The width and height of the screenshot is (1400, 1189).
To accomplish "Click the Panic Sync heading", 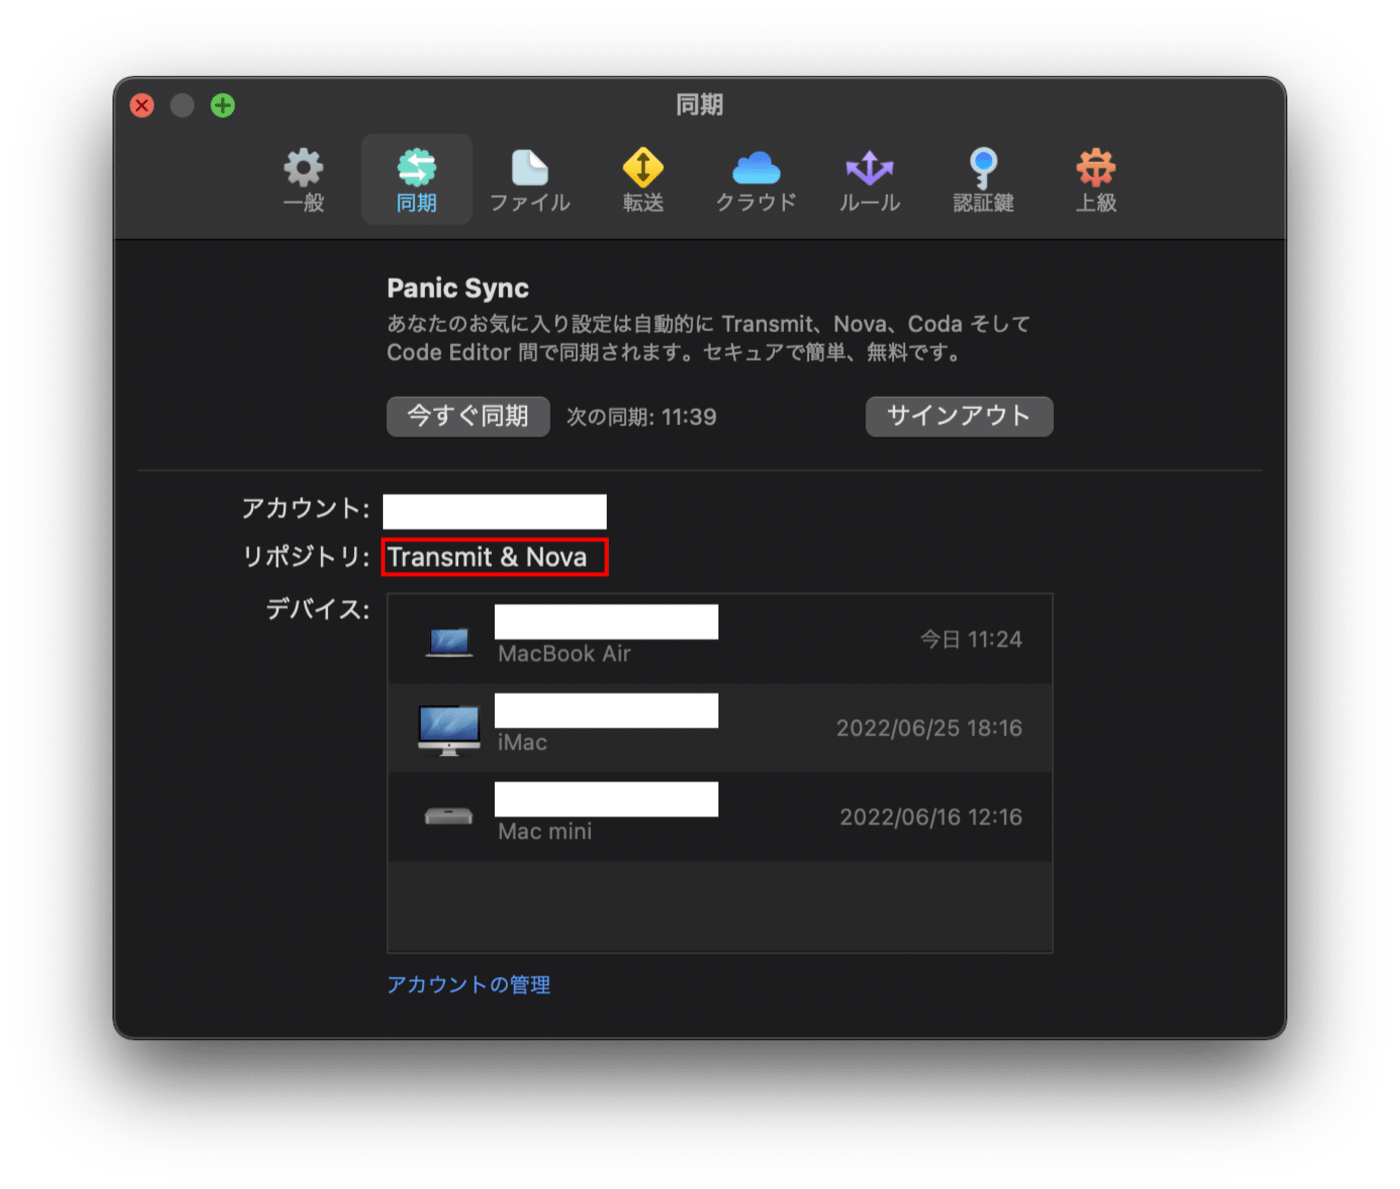I will point(458,288).
